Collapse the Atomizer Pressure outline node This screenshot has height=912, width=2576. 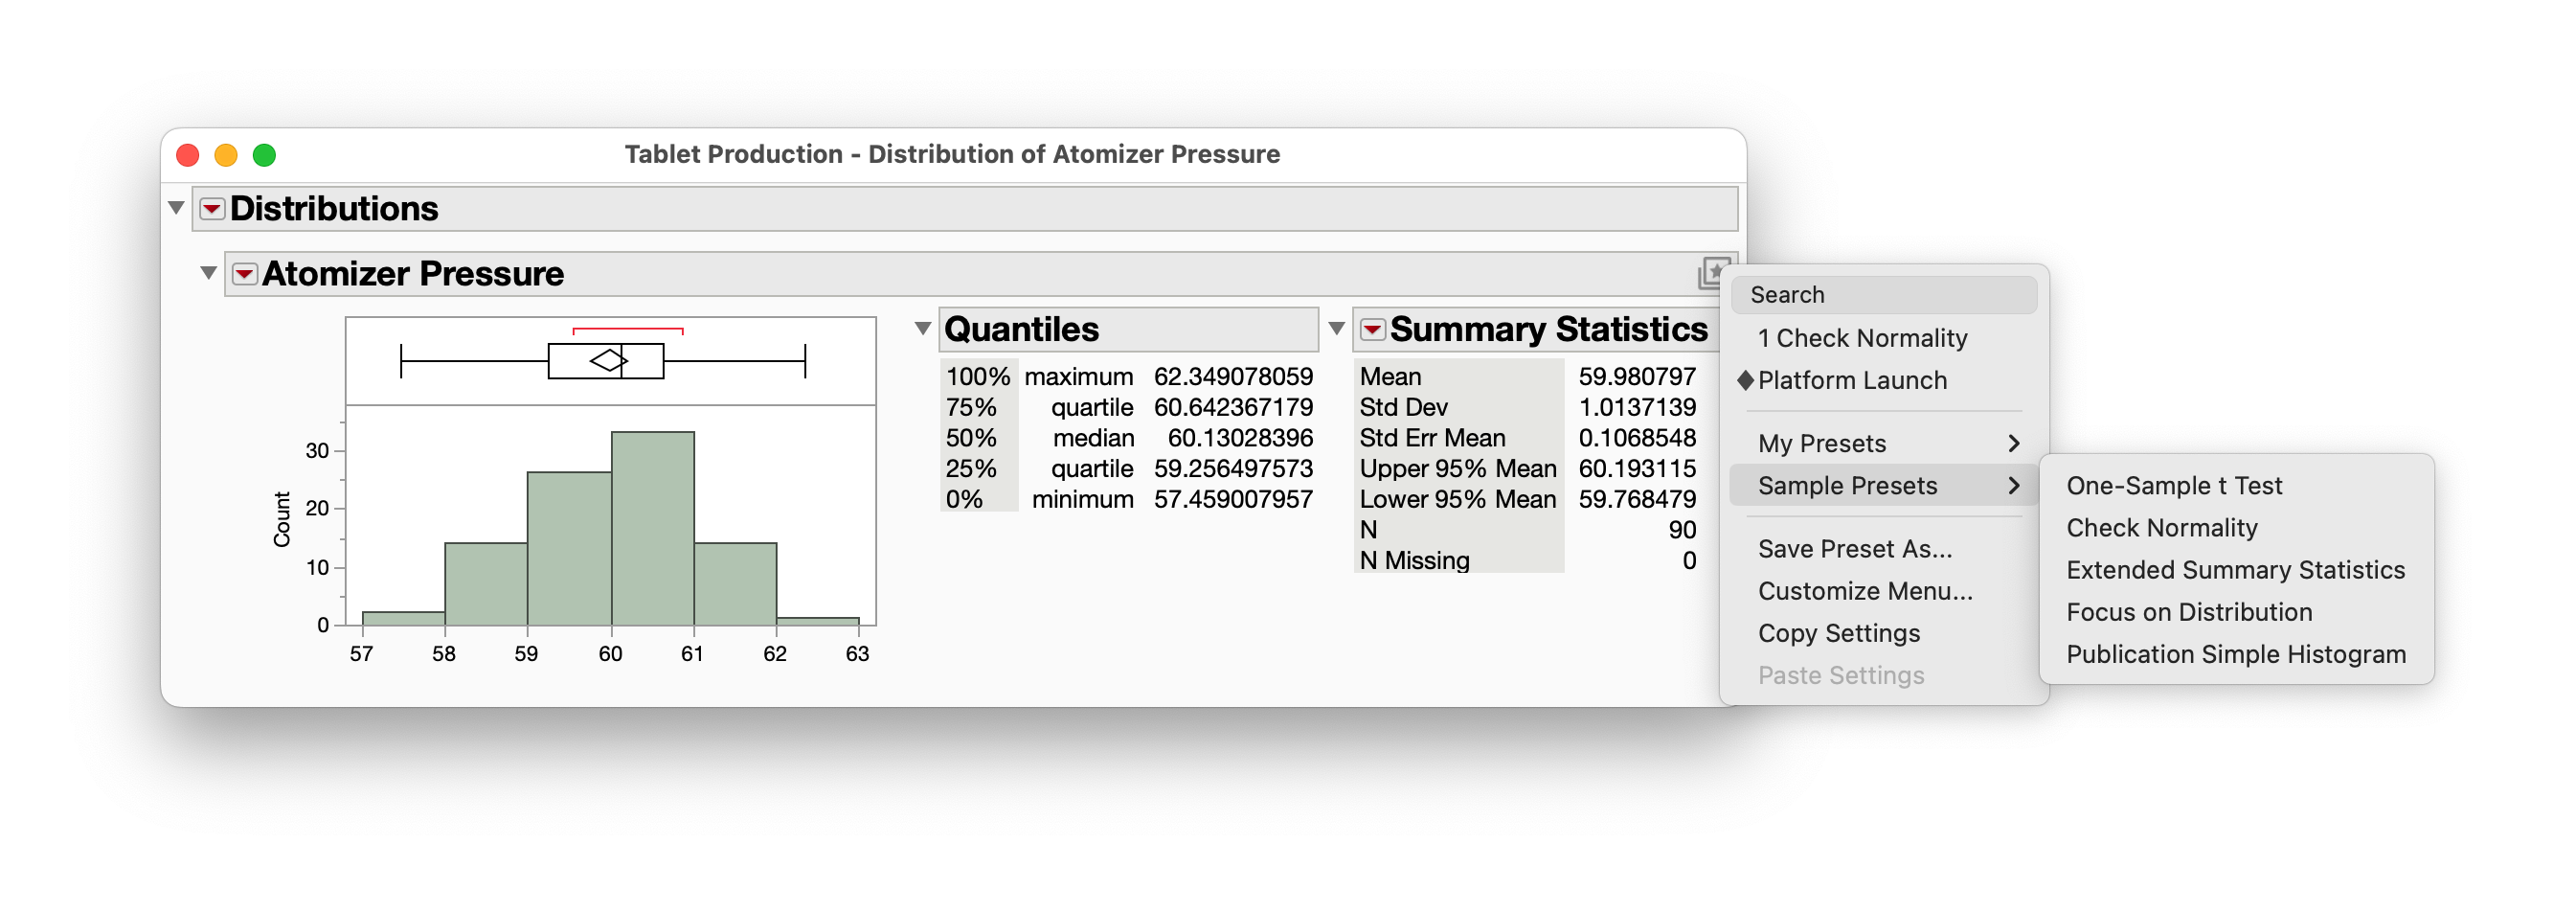pos(208,272)
